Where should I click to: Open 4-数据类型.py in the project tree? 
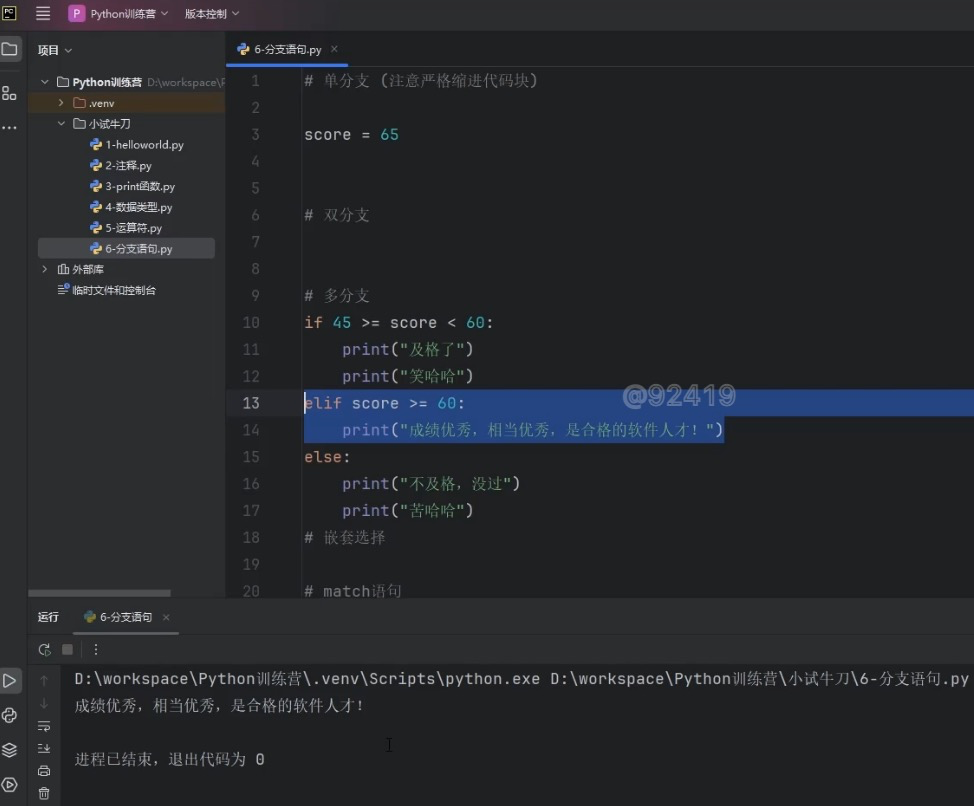click(x=132, y=207)
